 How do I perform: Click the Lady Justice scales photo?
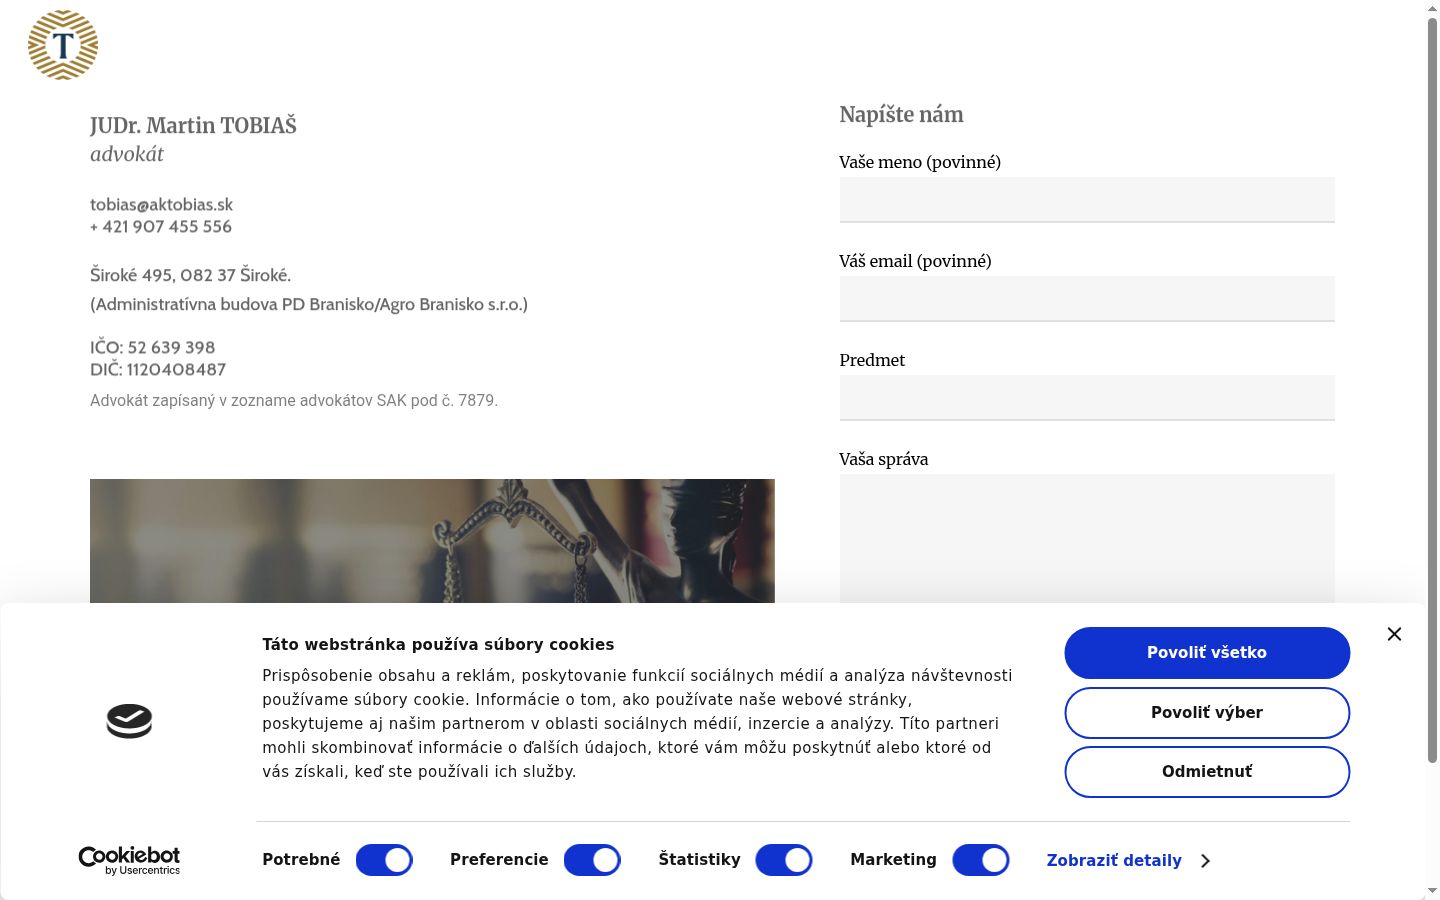tap(432, 541)
